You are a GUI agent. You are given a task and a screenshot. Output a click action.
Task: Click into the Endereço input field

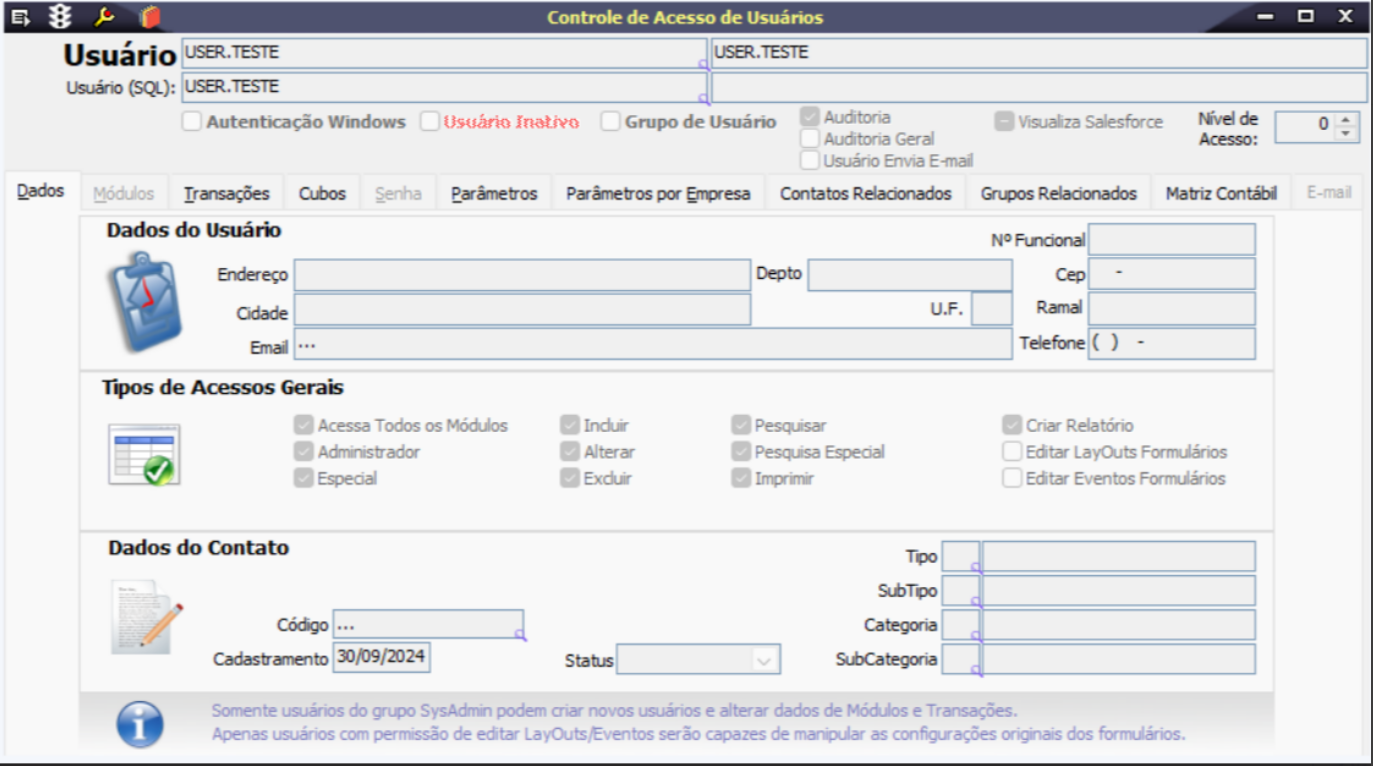pyautogui.click(x=522, y=275)
